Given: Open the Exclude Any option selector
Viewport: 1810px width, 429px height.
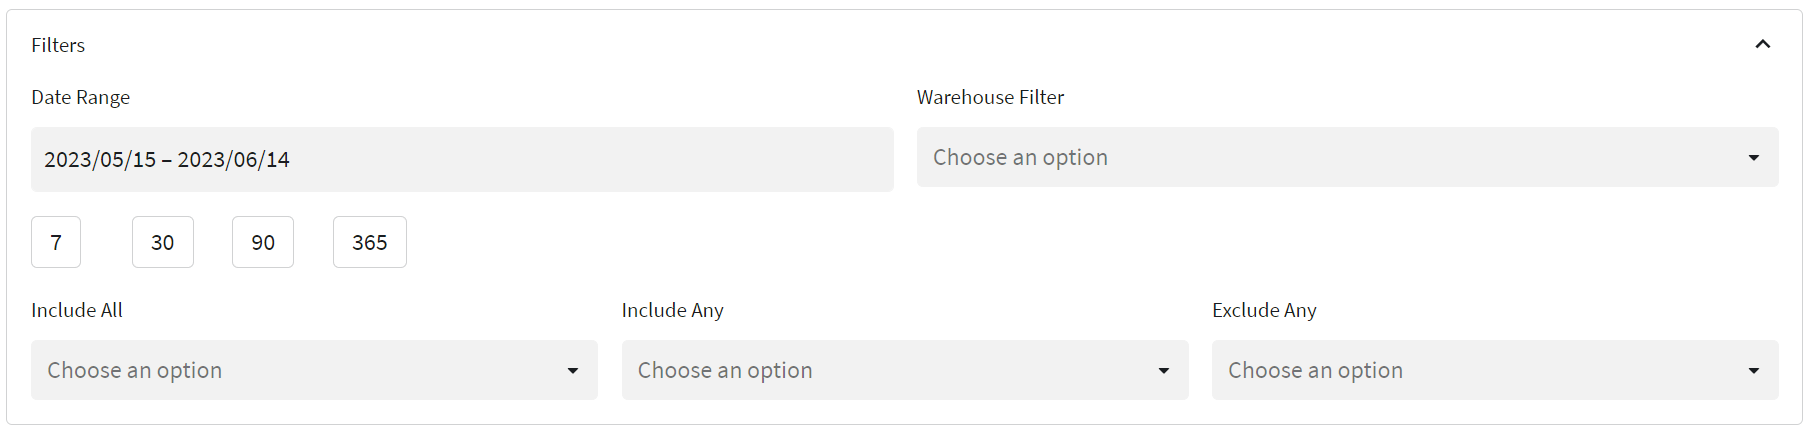Looking at the screenshot, I should [1495, 370].
